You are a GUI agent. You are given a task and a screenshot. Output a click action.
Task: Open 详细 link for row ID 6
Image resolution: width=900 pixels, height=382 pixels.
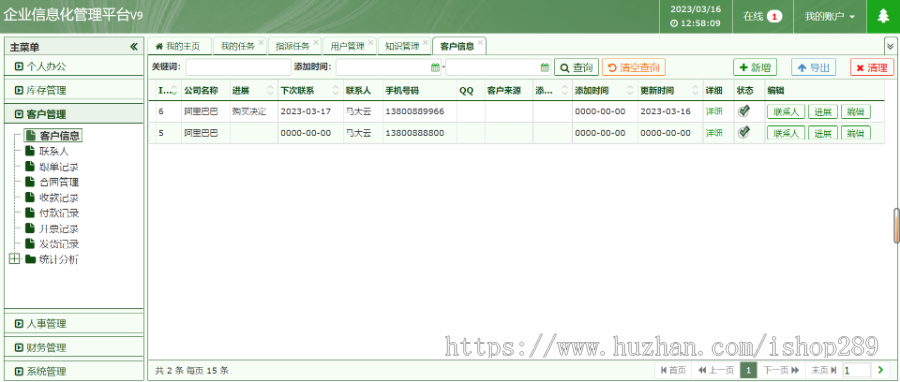[x=714, y=111]
